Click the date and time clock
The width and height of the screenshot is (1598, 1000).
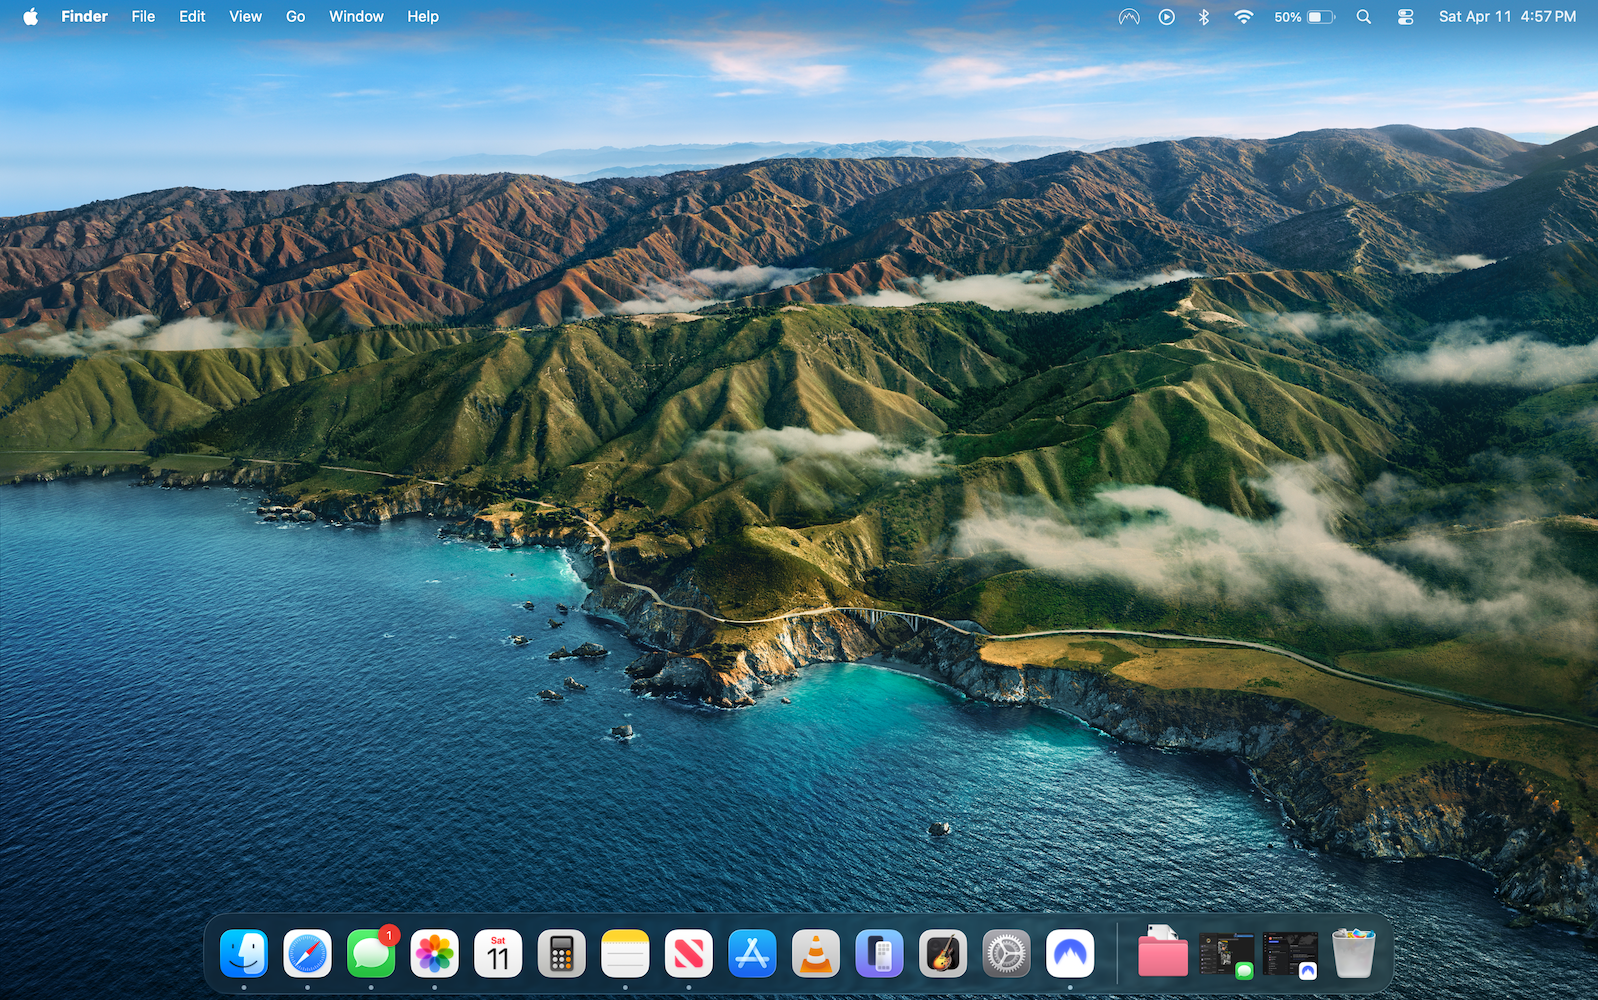coord(1507,17)
